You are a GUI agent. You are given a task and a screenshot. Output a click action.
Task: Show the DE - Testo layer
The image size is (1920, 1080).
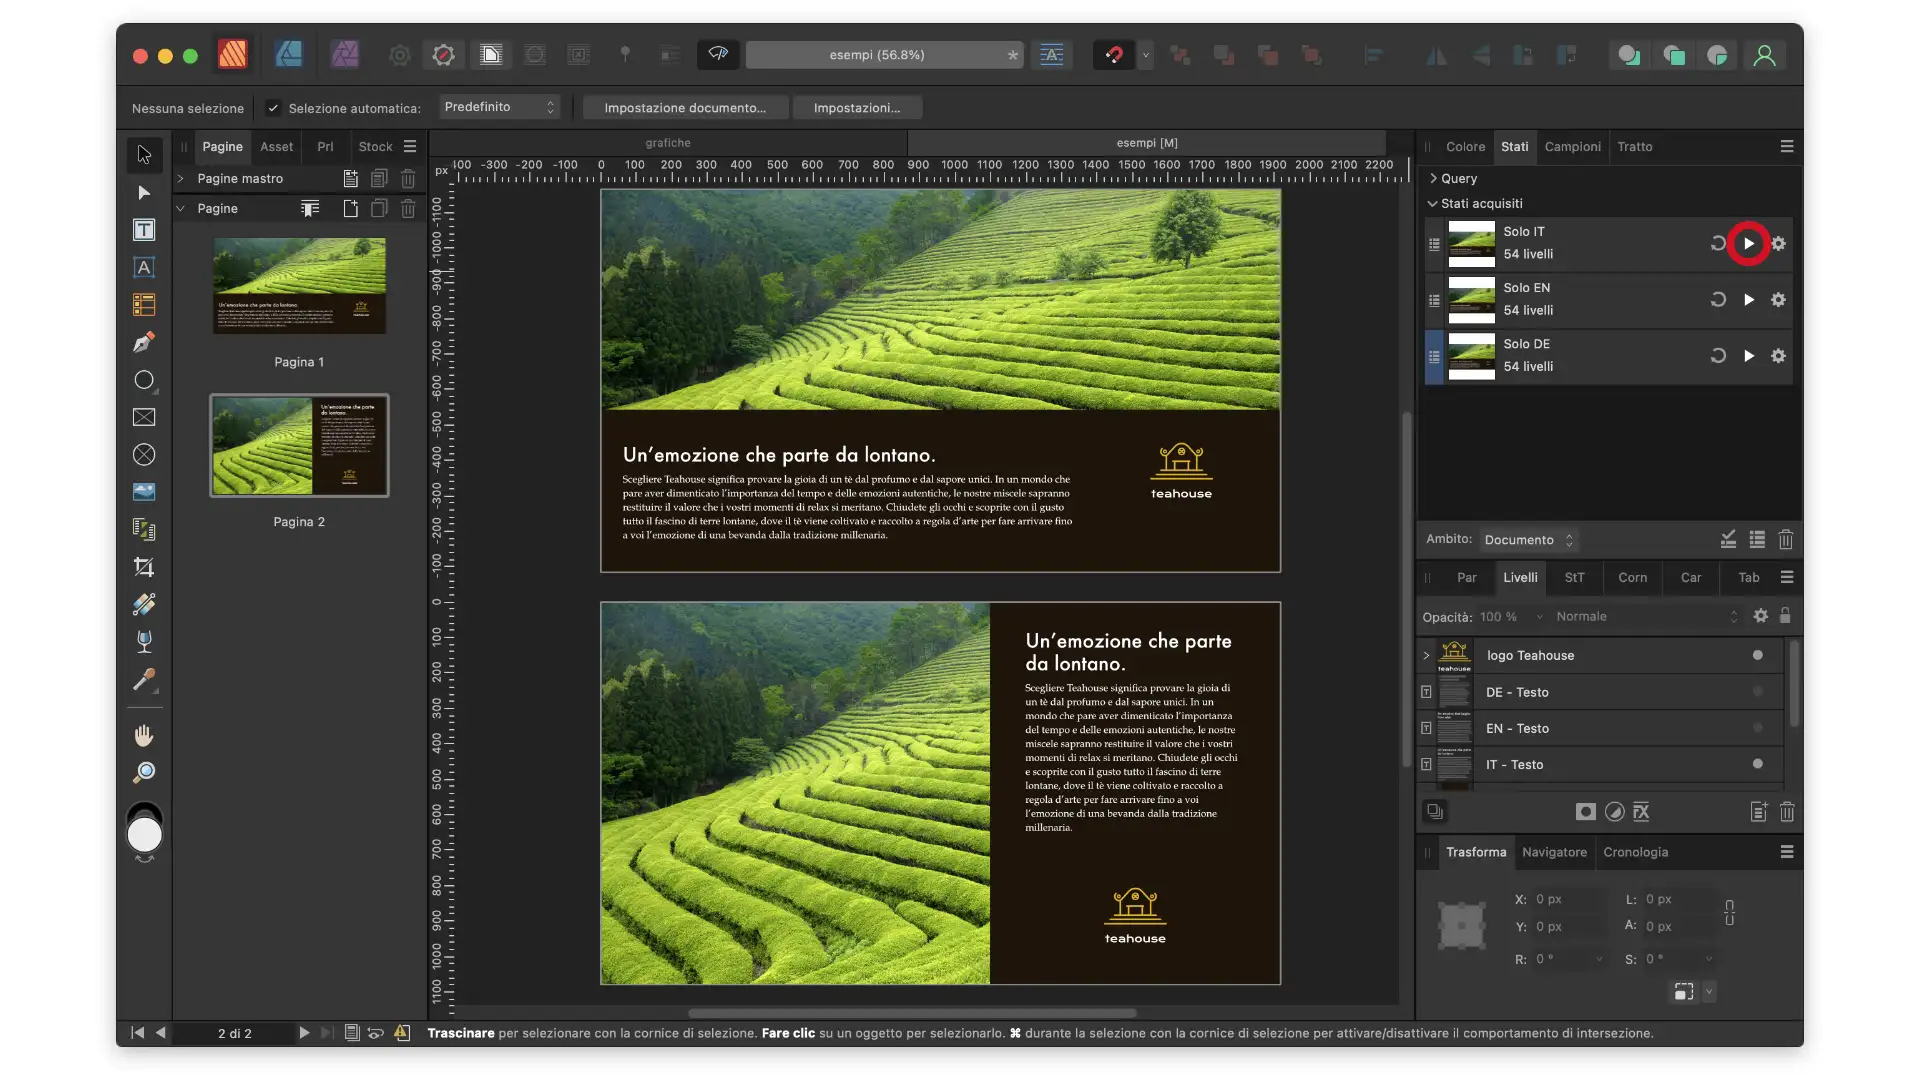pos(1757,692)
